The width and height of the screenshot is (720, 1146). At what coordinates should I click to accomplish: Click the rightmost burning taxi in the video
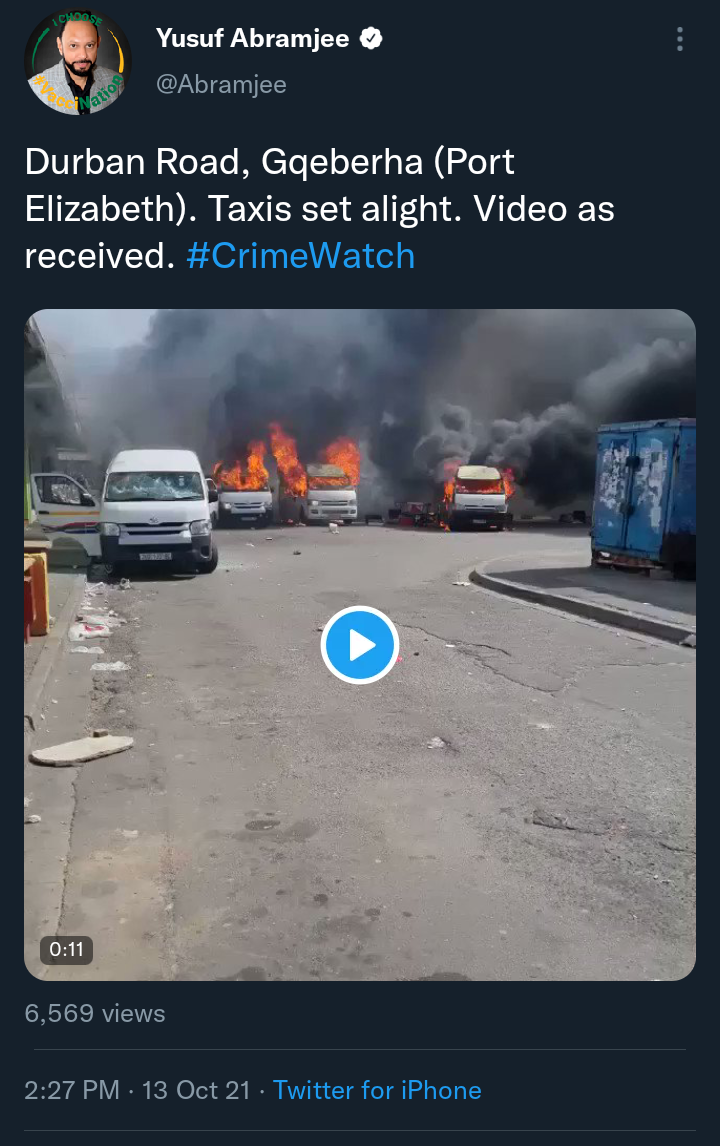coord(479,497)
